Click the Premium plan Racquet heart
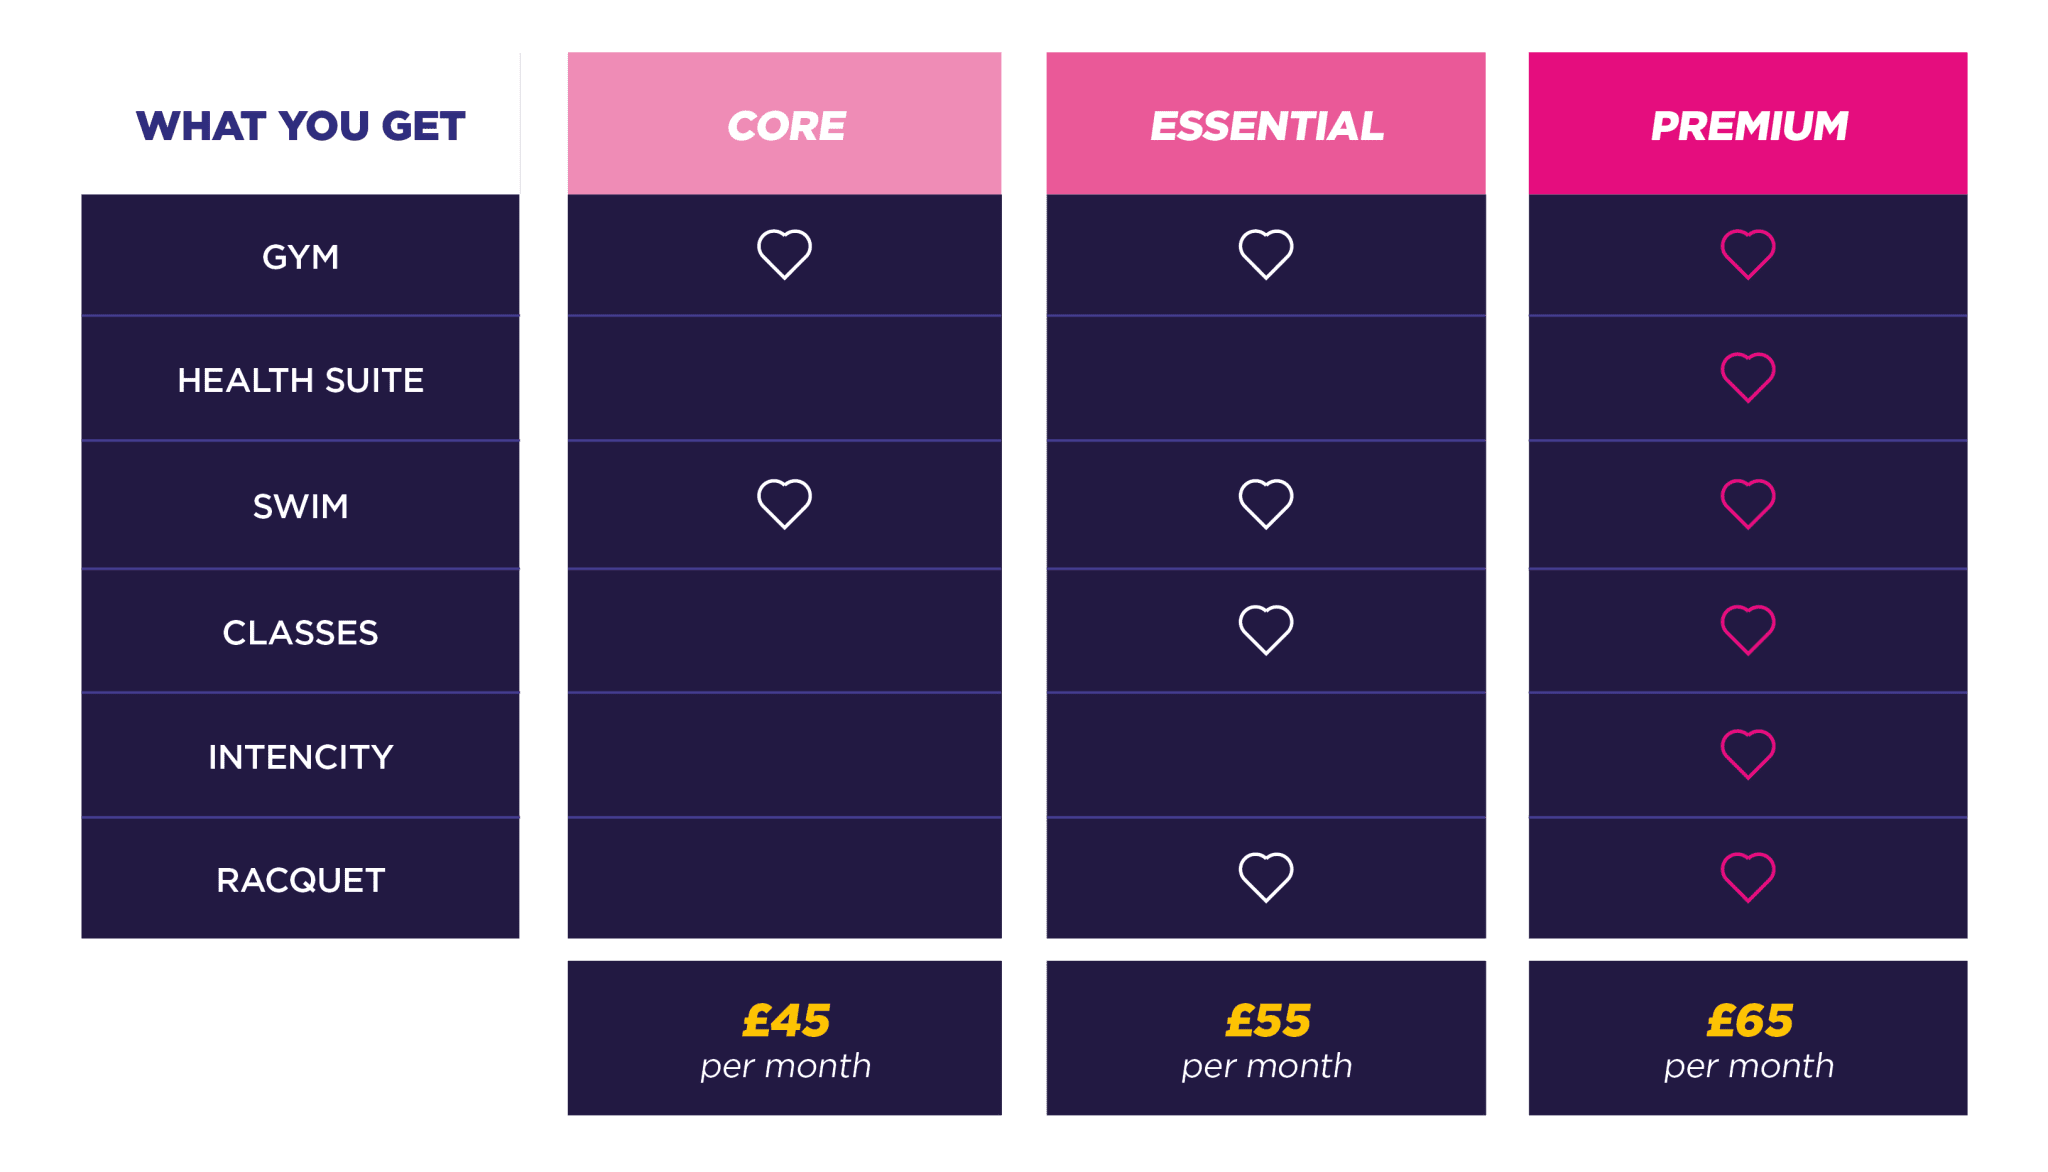This screenshot has width=2048, height=1172. point(1748,877)
